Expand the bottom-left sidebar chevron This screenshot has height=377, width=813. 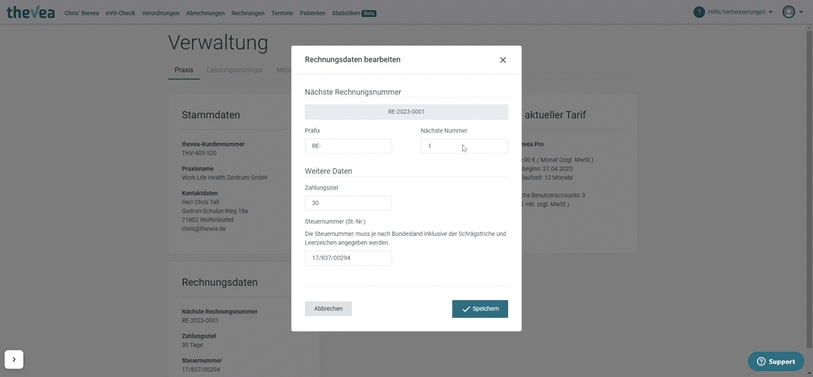(x=14, y=359)
